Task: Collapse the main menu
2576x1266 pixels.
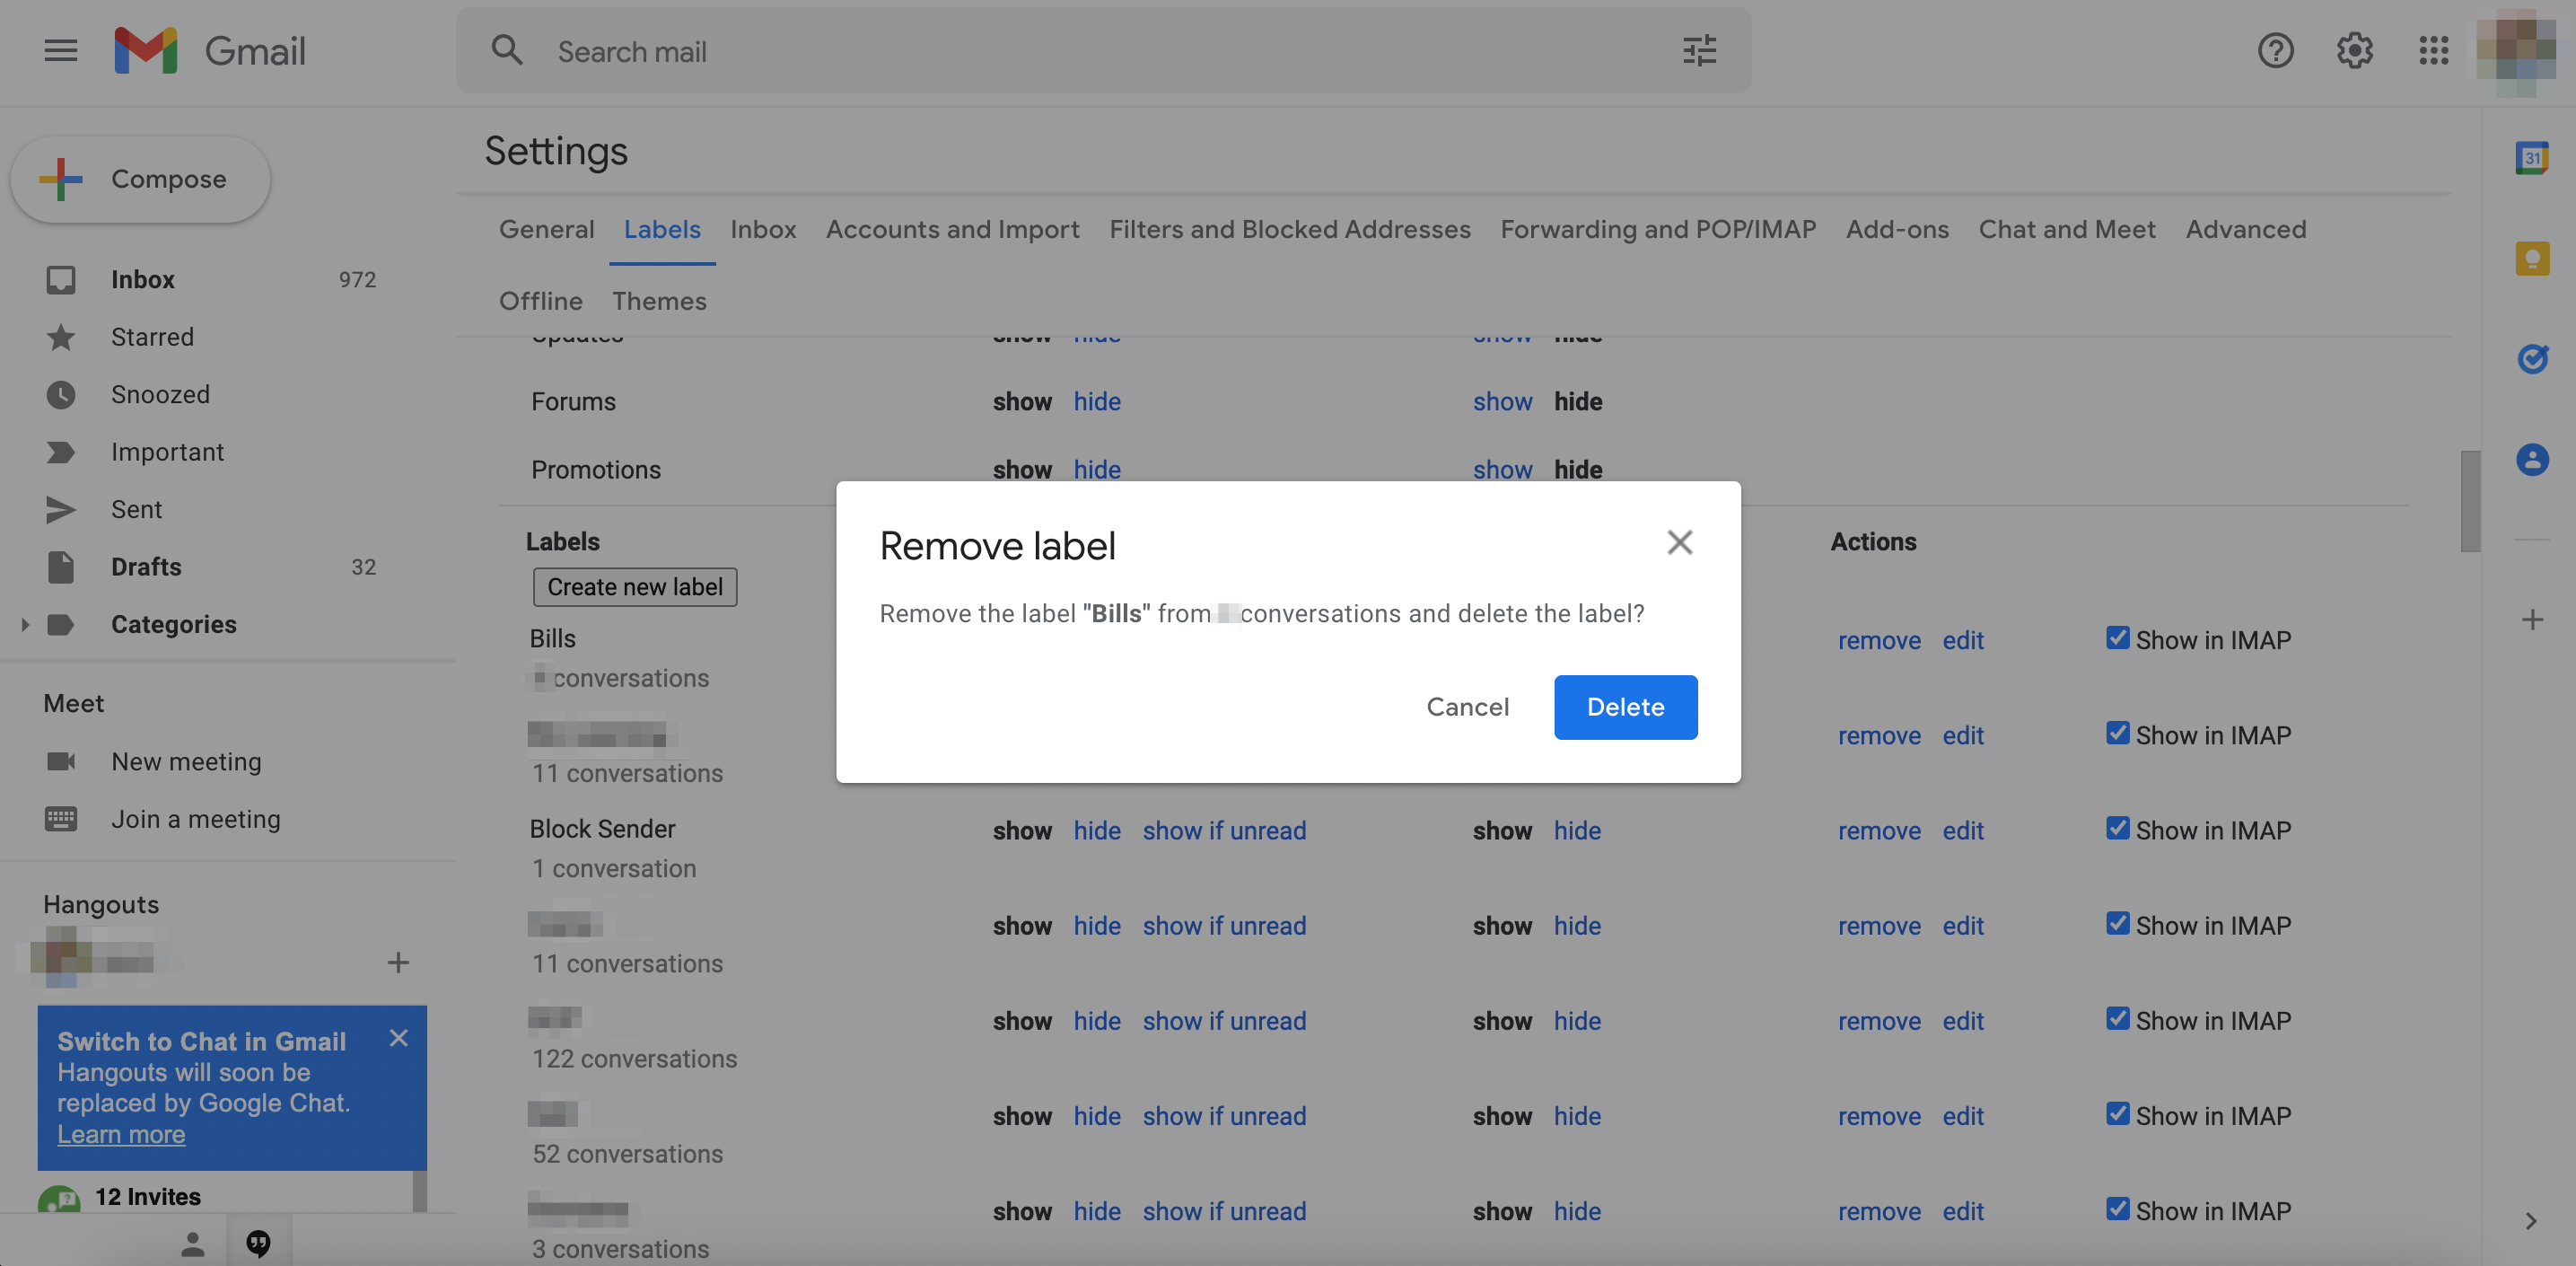Action: click(x=60, y=50)
